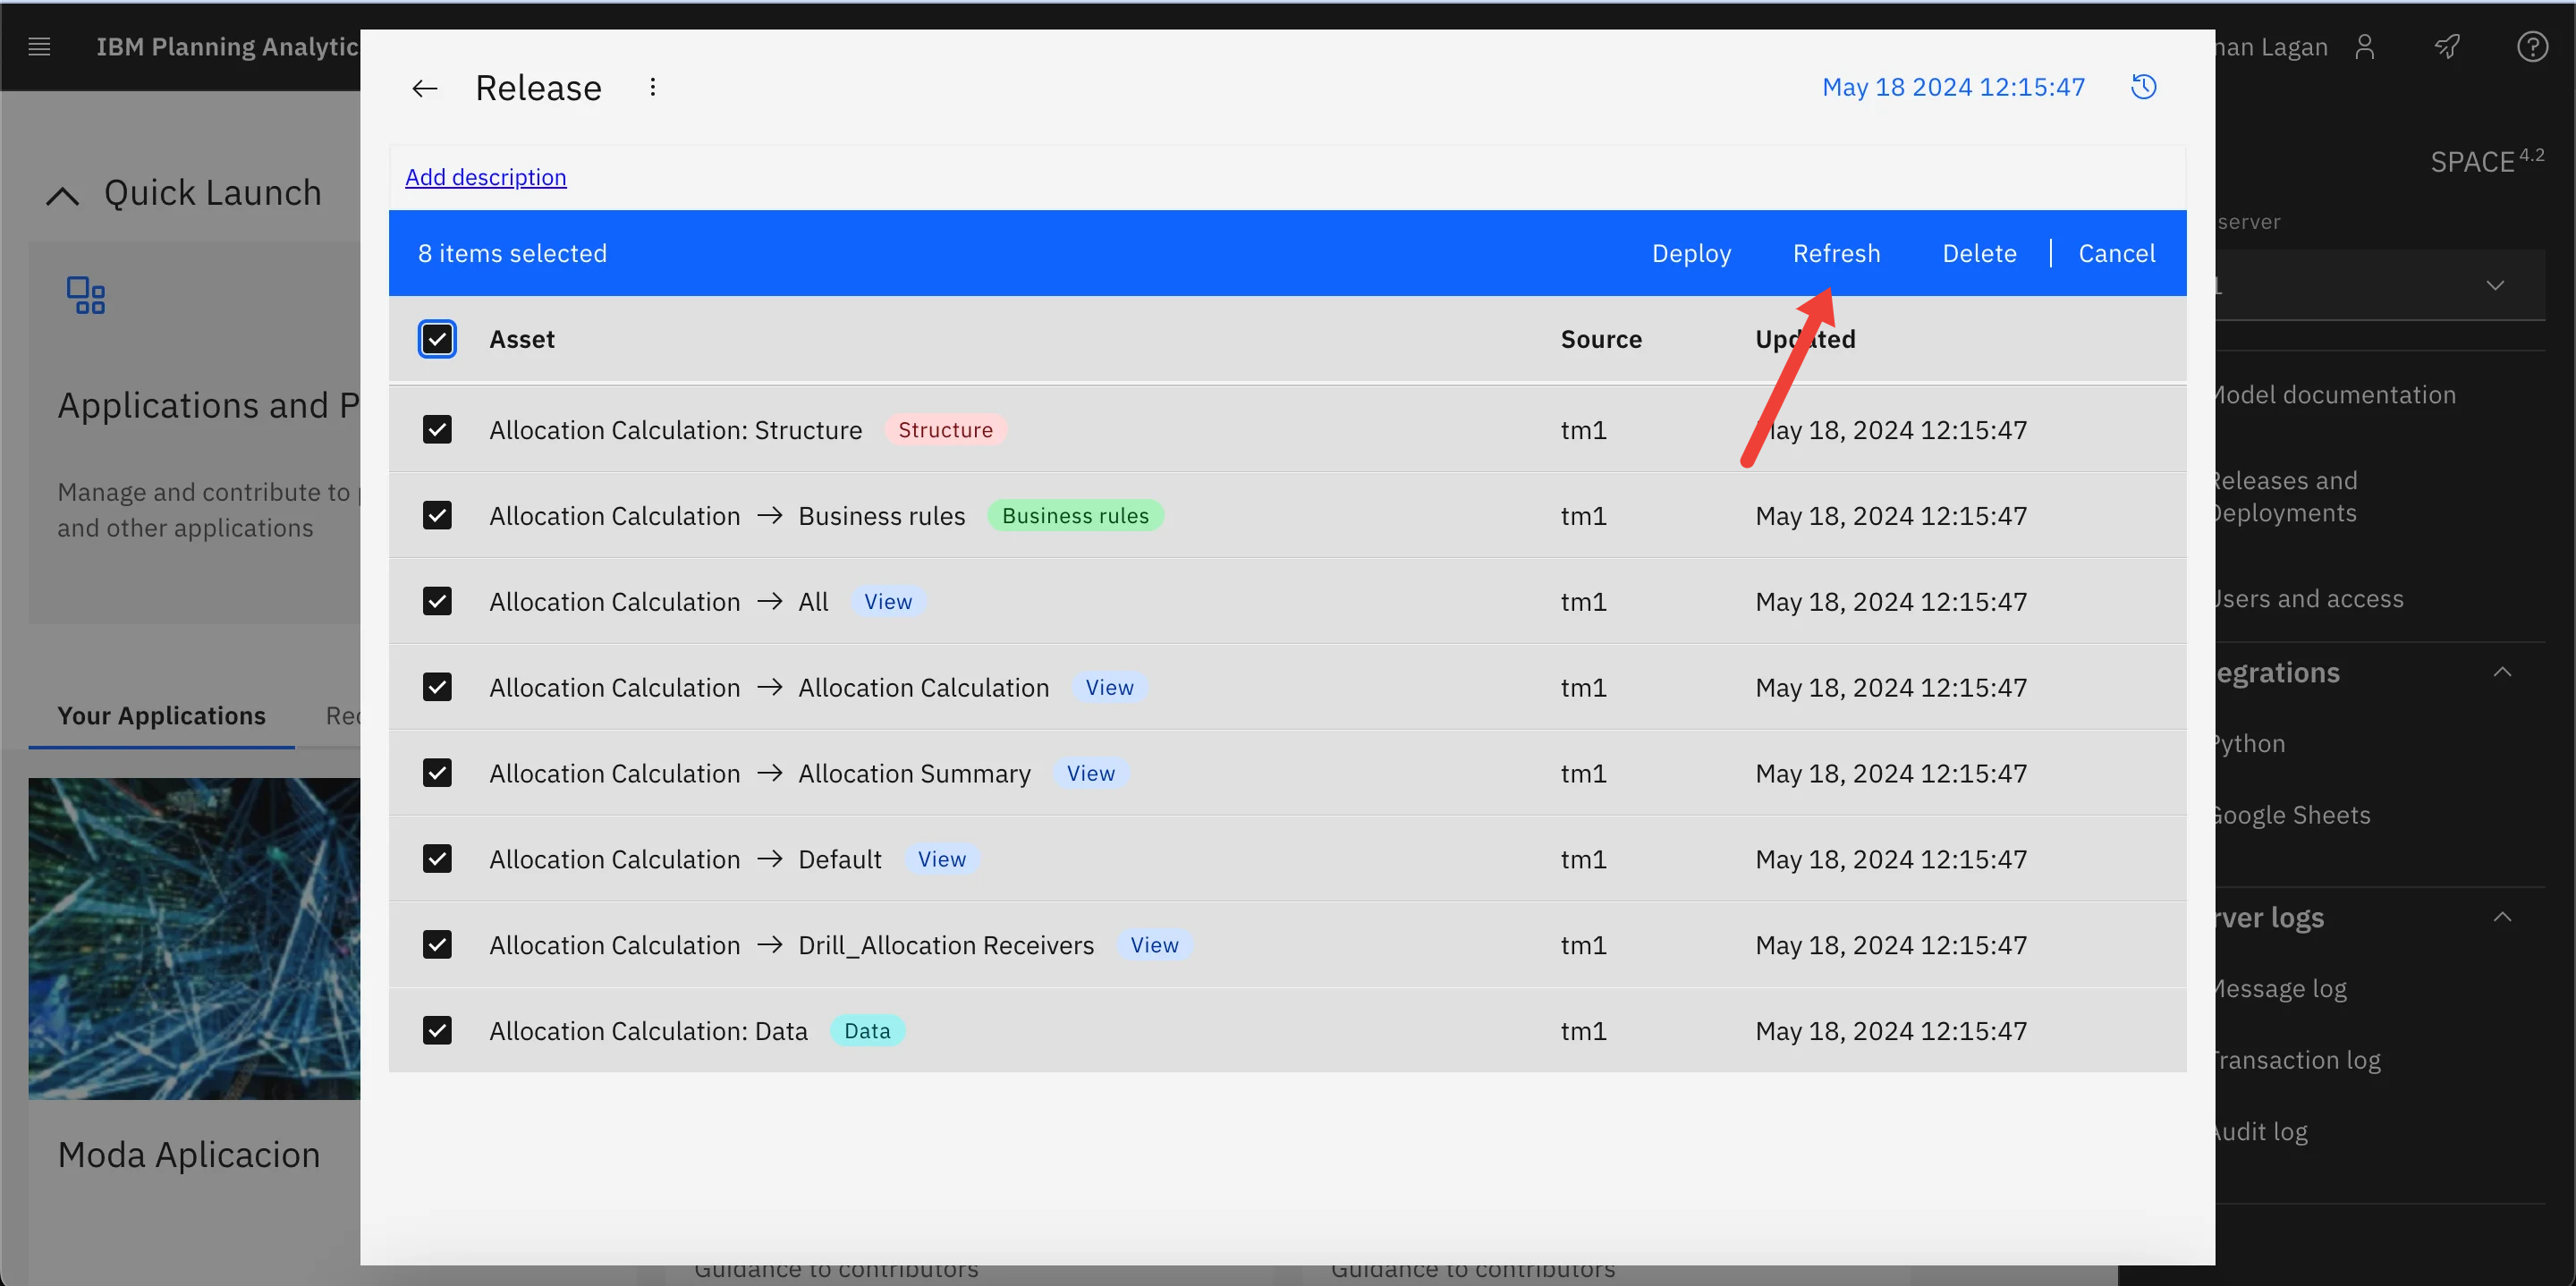
Task: Click the three-dot more options menu icon
Action: click(652, 87)
